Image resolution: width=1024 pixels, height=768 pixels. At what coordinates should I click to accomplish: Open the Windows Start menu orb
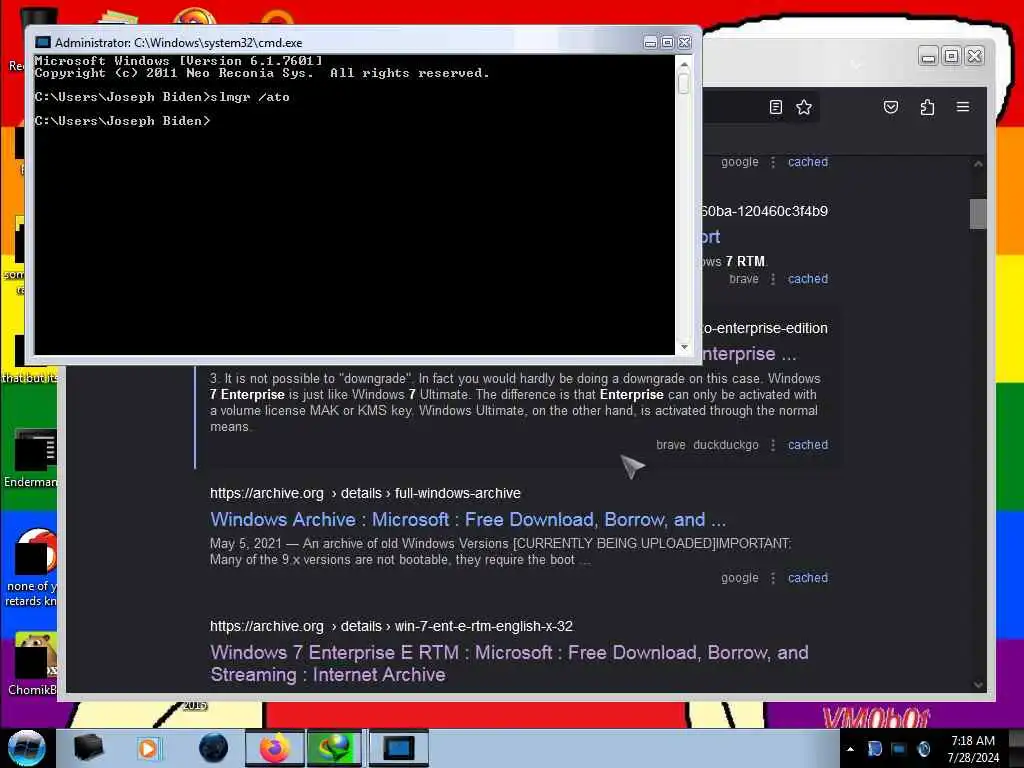pyautogui.click(x=26, y=748)
